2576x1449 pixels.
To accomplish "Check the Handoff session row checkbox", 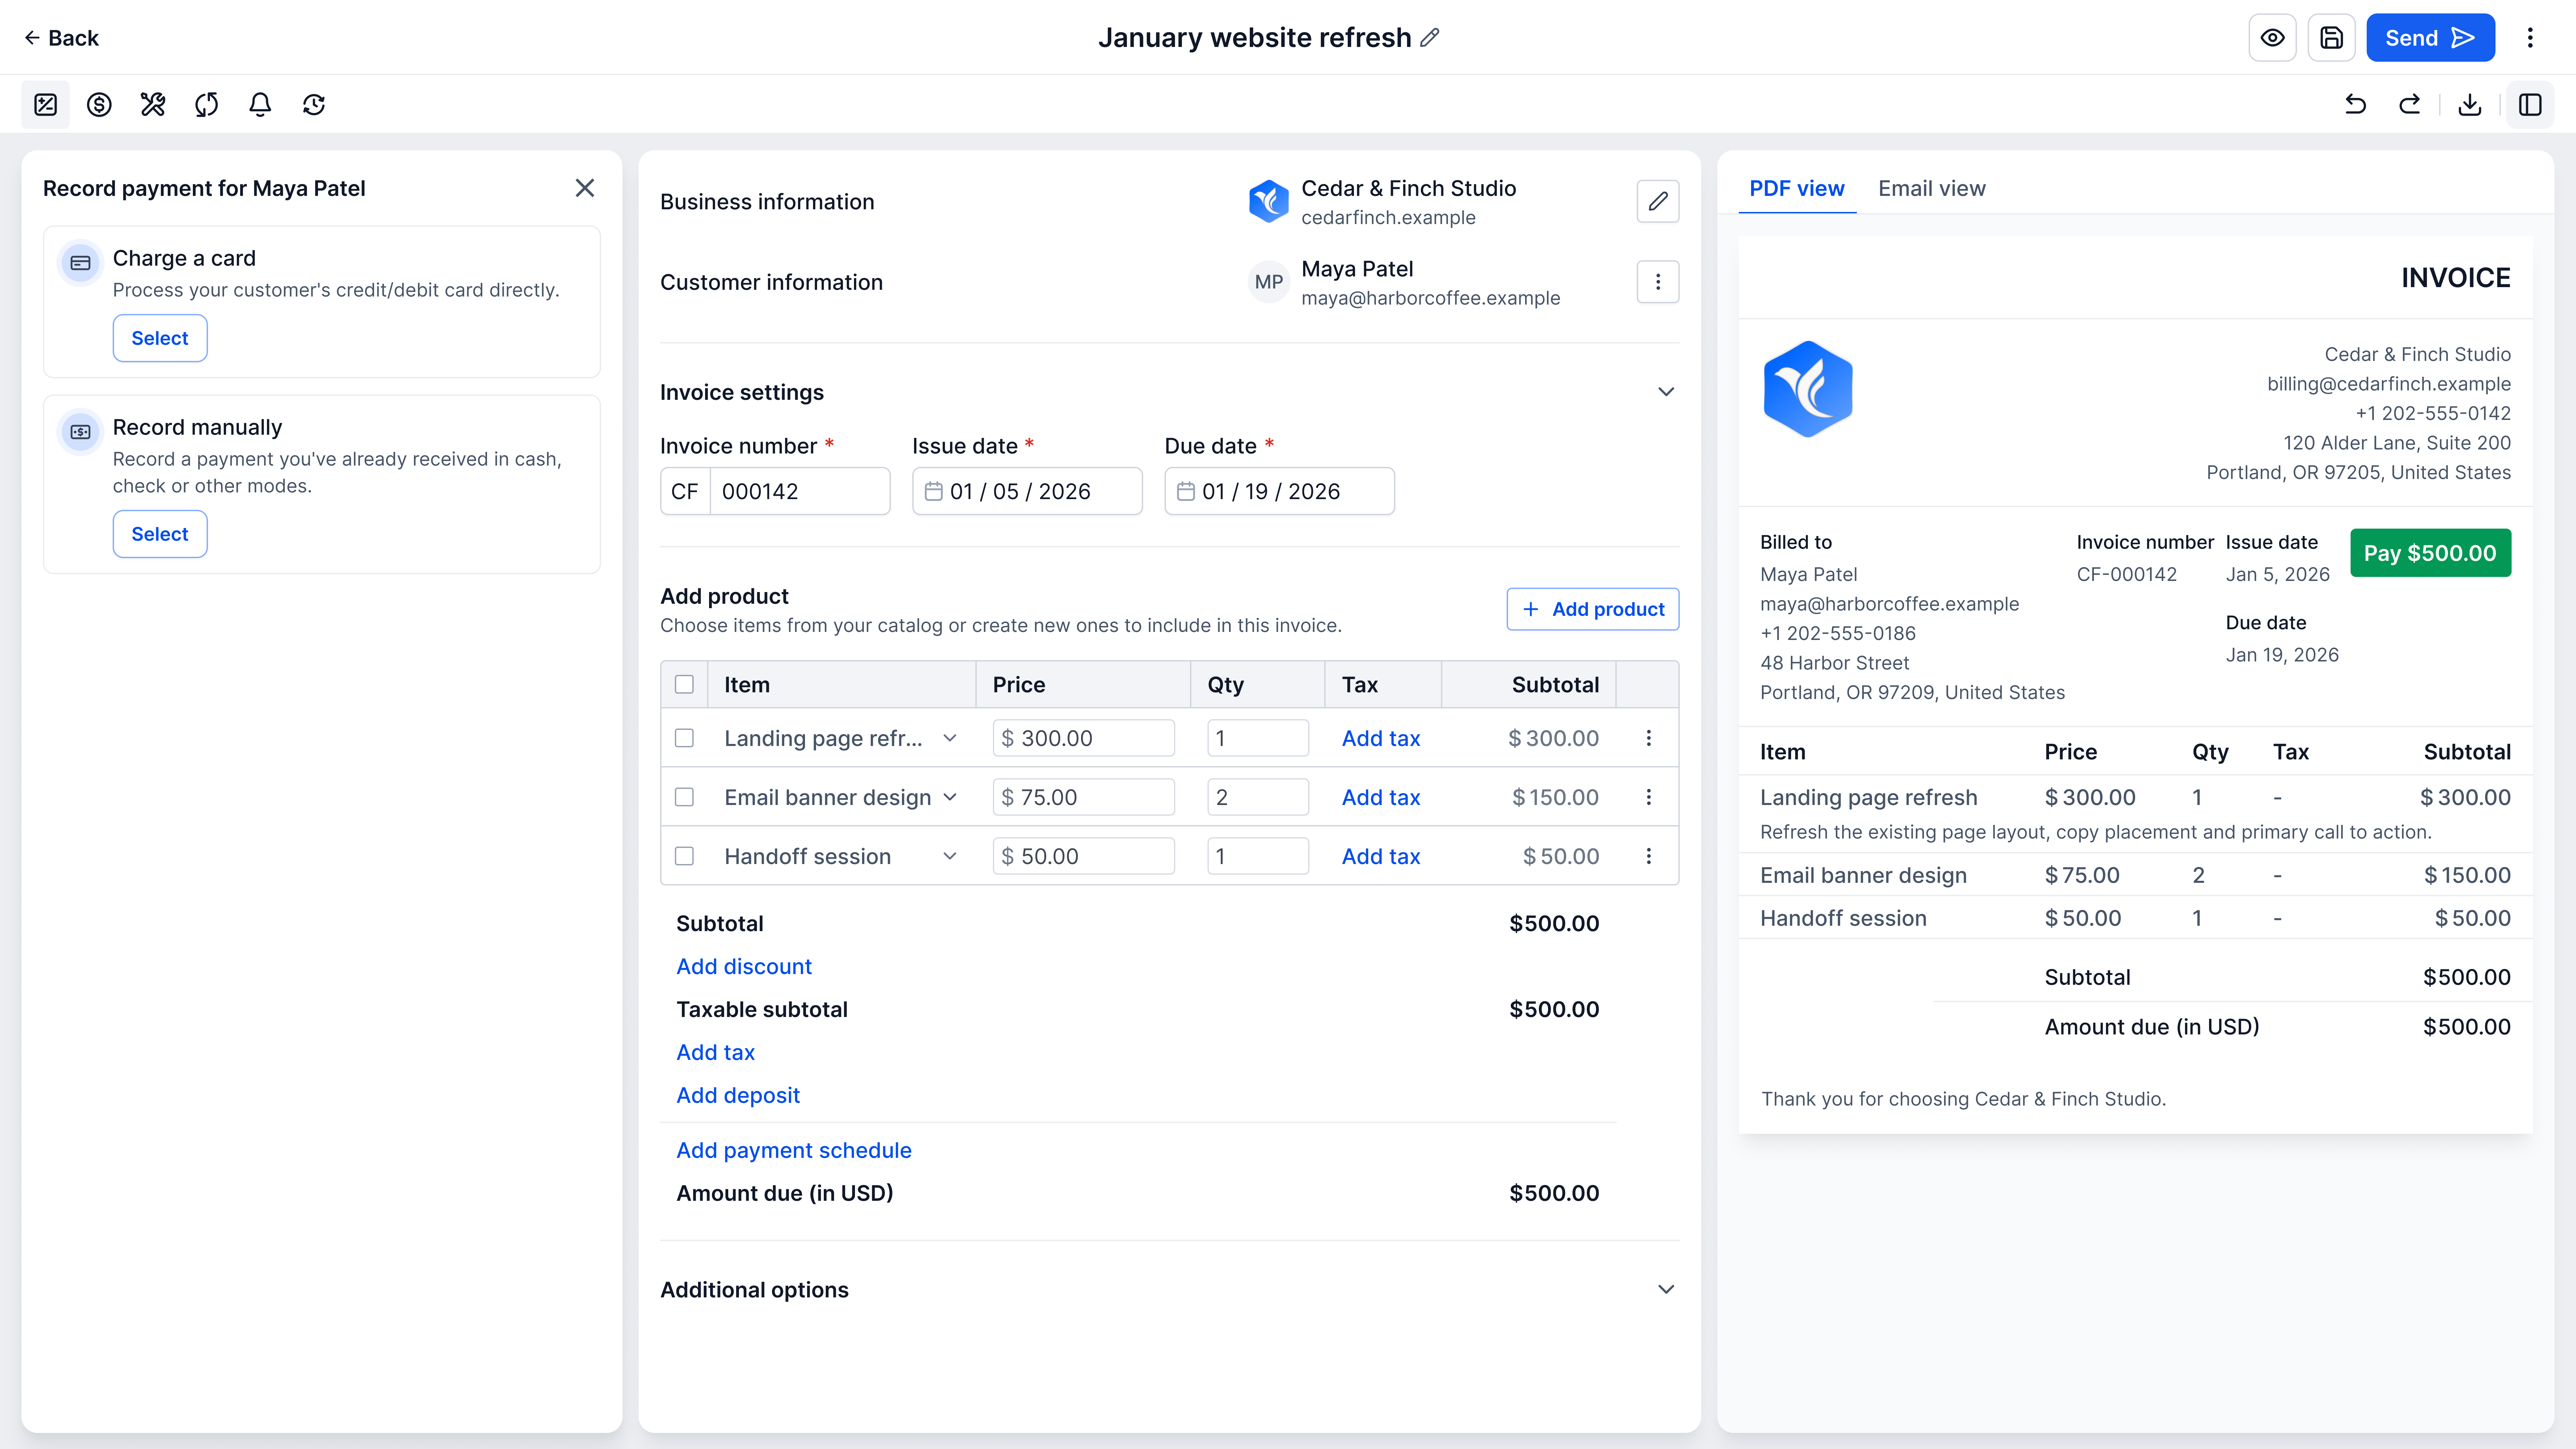I will (x=684, y=856).
